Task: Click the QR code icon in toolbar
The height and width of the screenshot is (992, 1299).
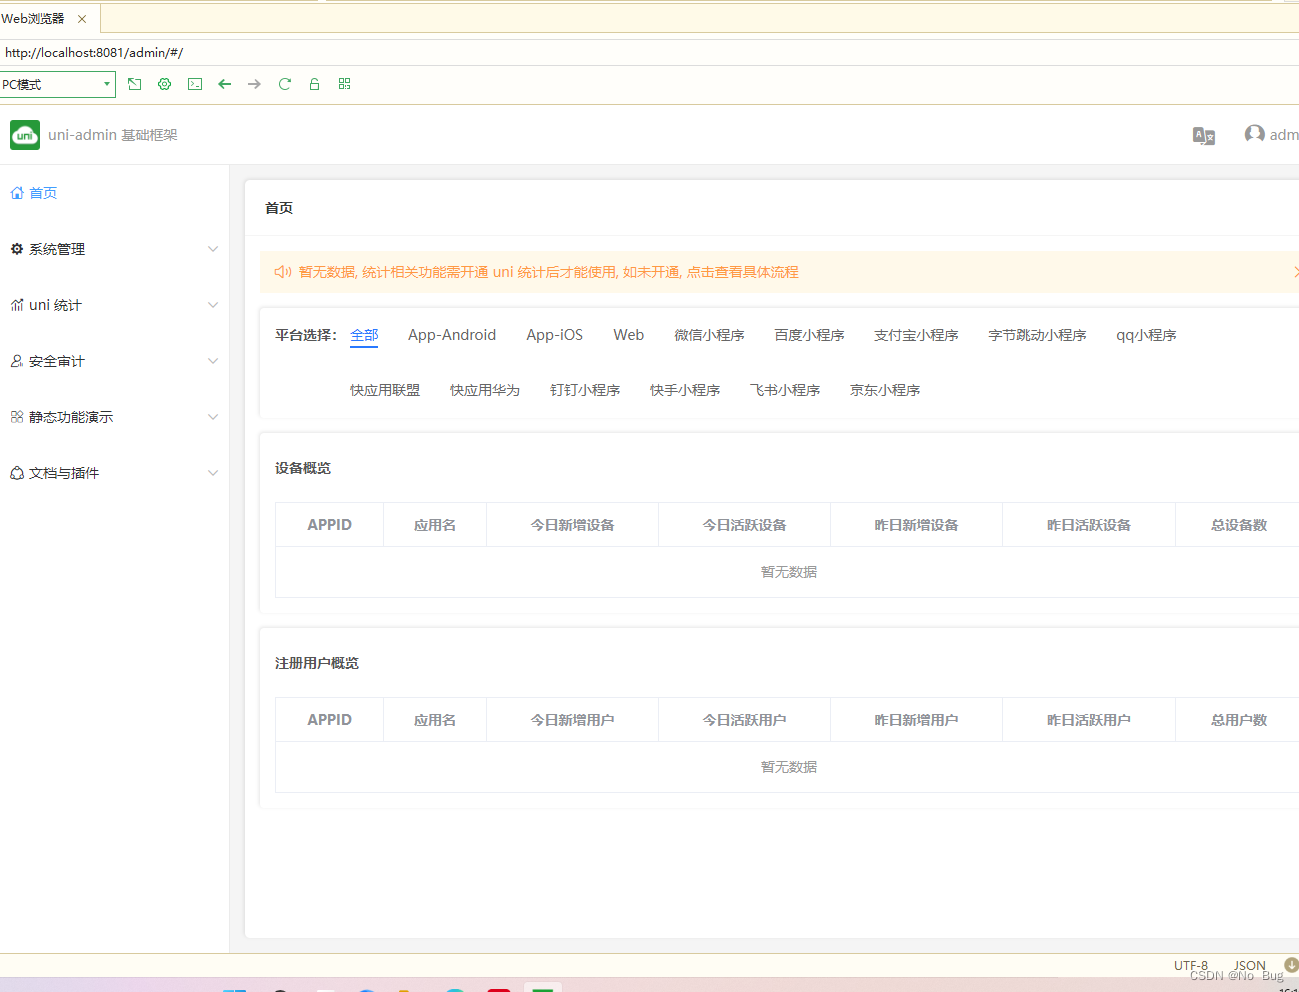Action: click(344, 84)
